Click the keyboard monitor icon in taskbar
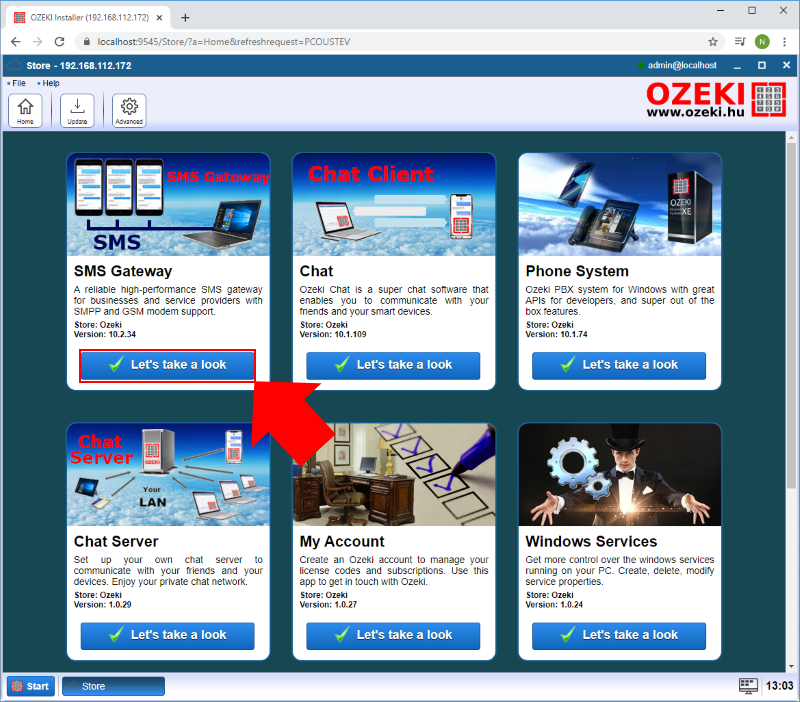800x702 pixels. [748, 686]
